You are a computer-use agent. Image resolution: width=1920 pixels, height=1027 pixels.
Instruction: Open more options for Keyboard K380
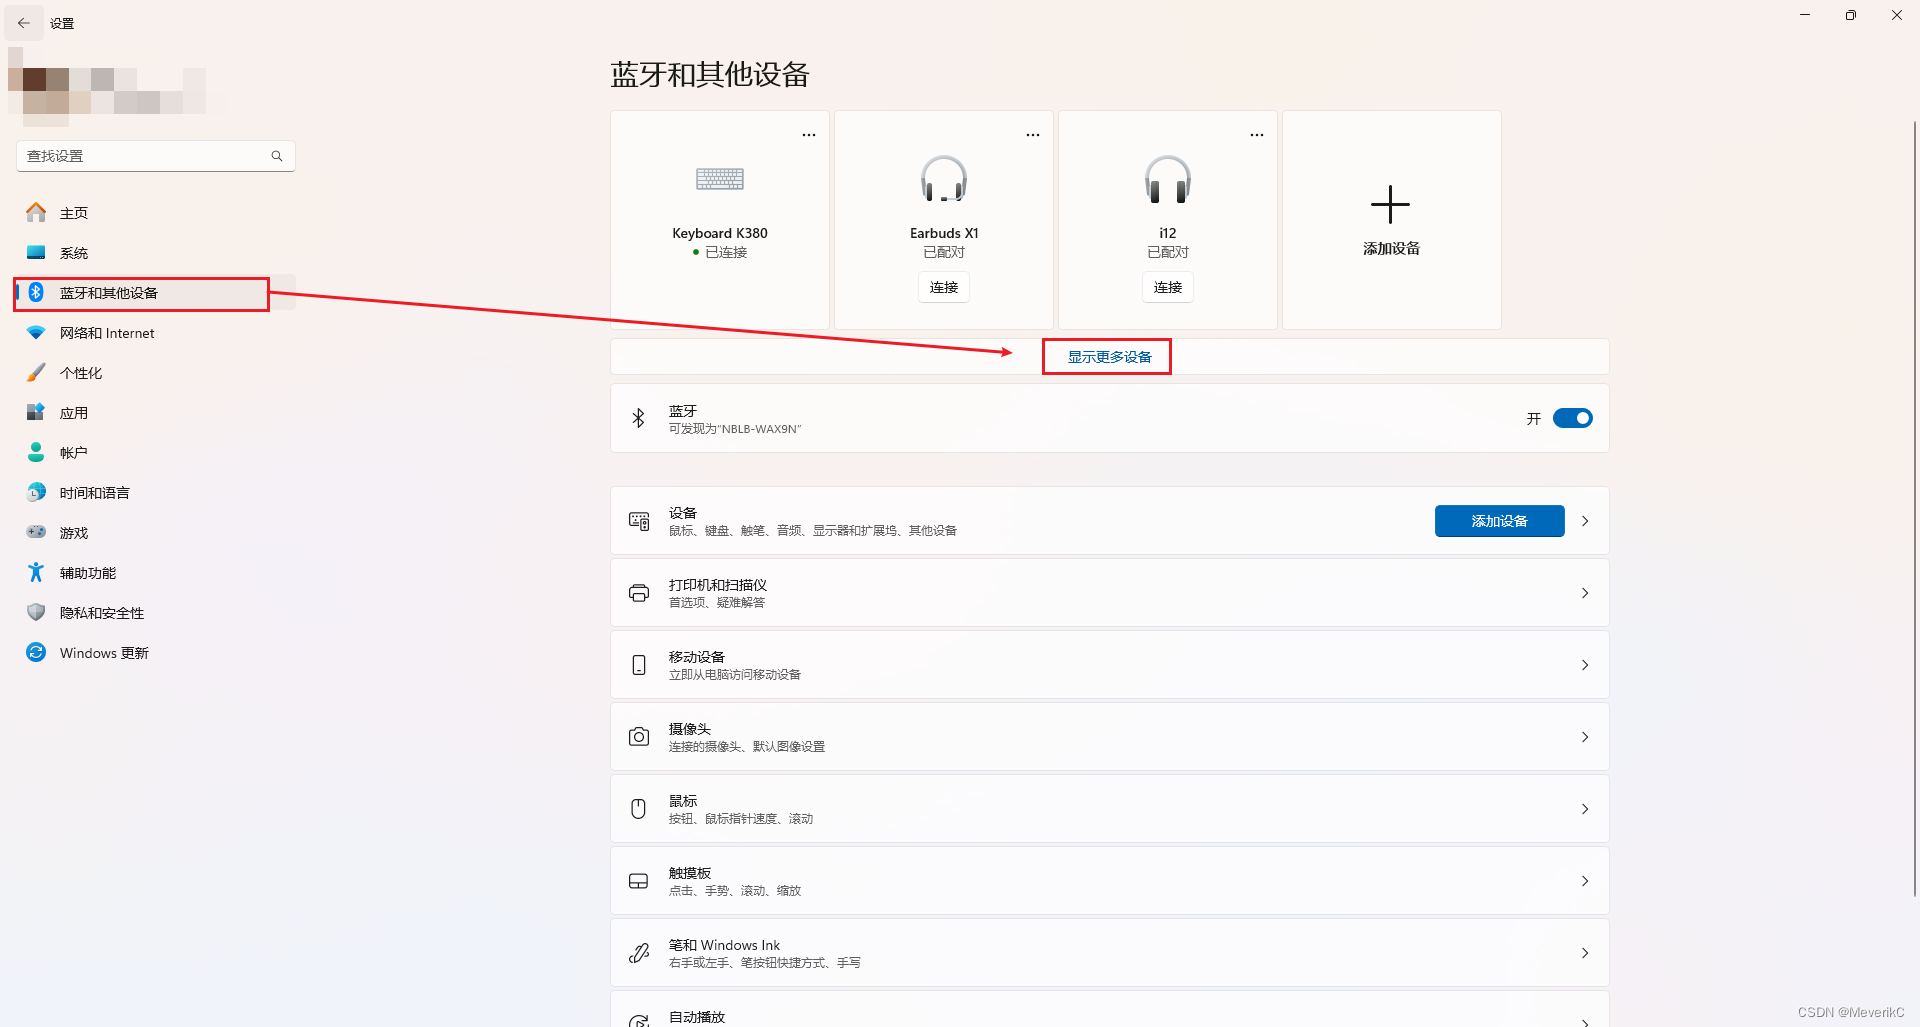pyautogui.click(x=809, y=135)
